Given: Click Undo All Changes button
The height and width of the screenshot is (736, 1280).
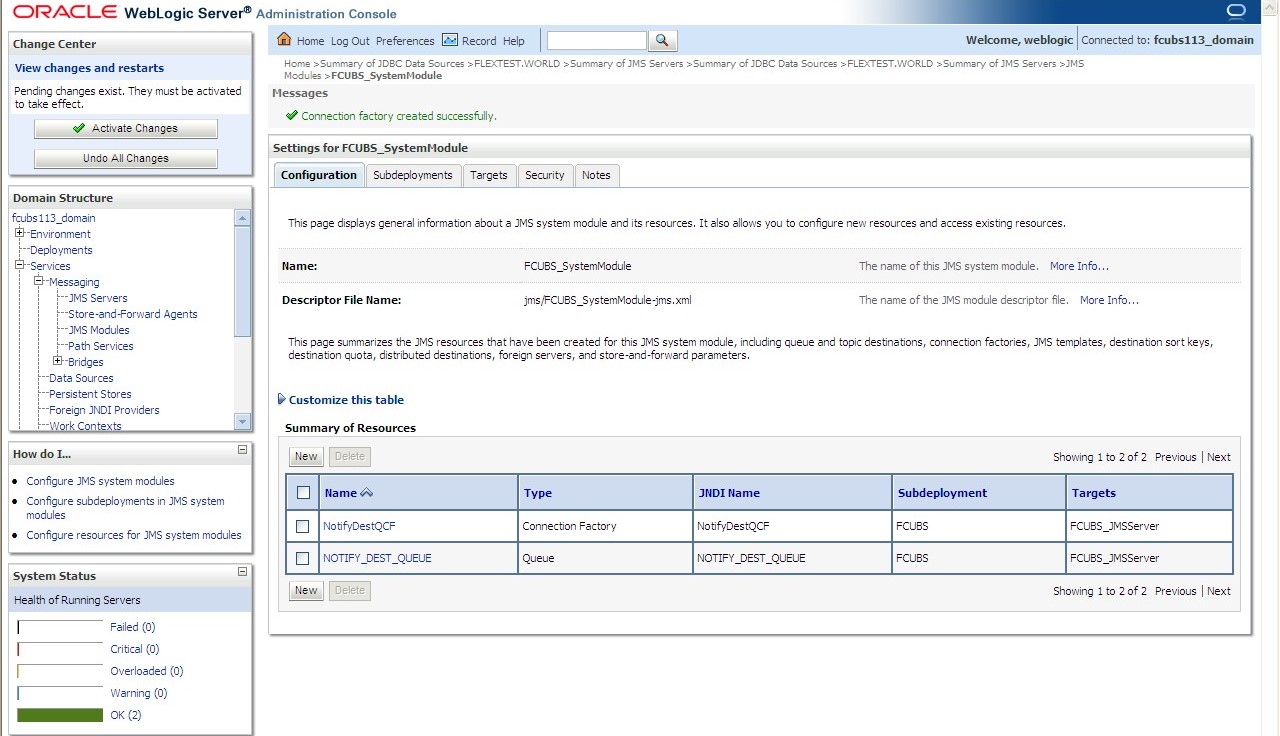Looking at the screenshot, I should (126, 158).
